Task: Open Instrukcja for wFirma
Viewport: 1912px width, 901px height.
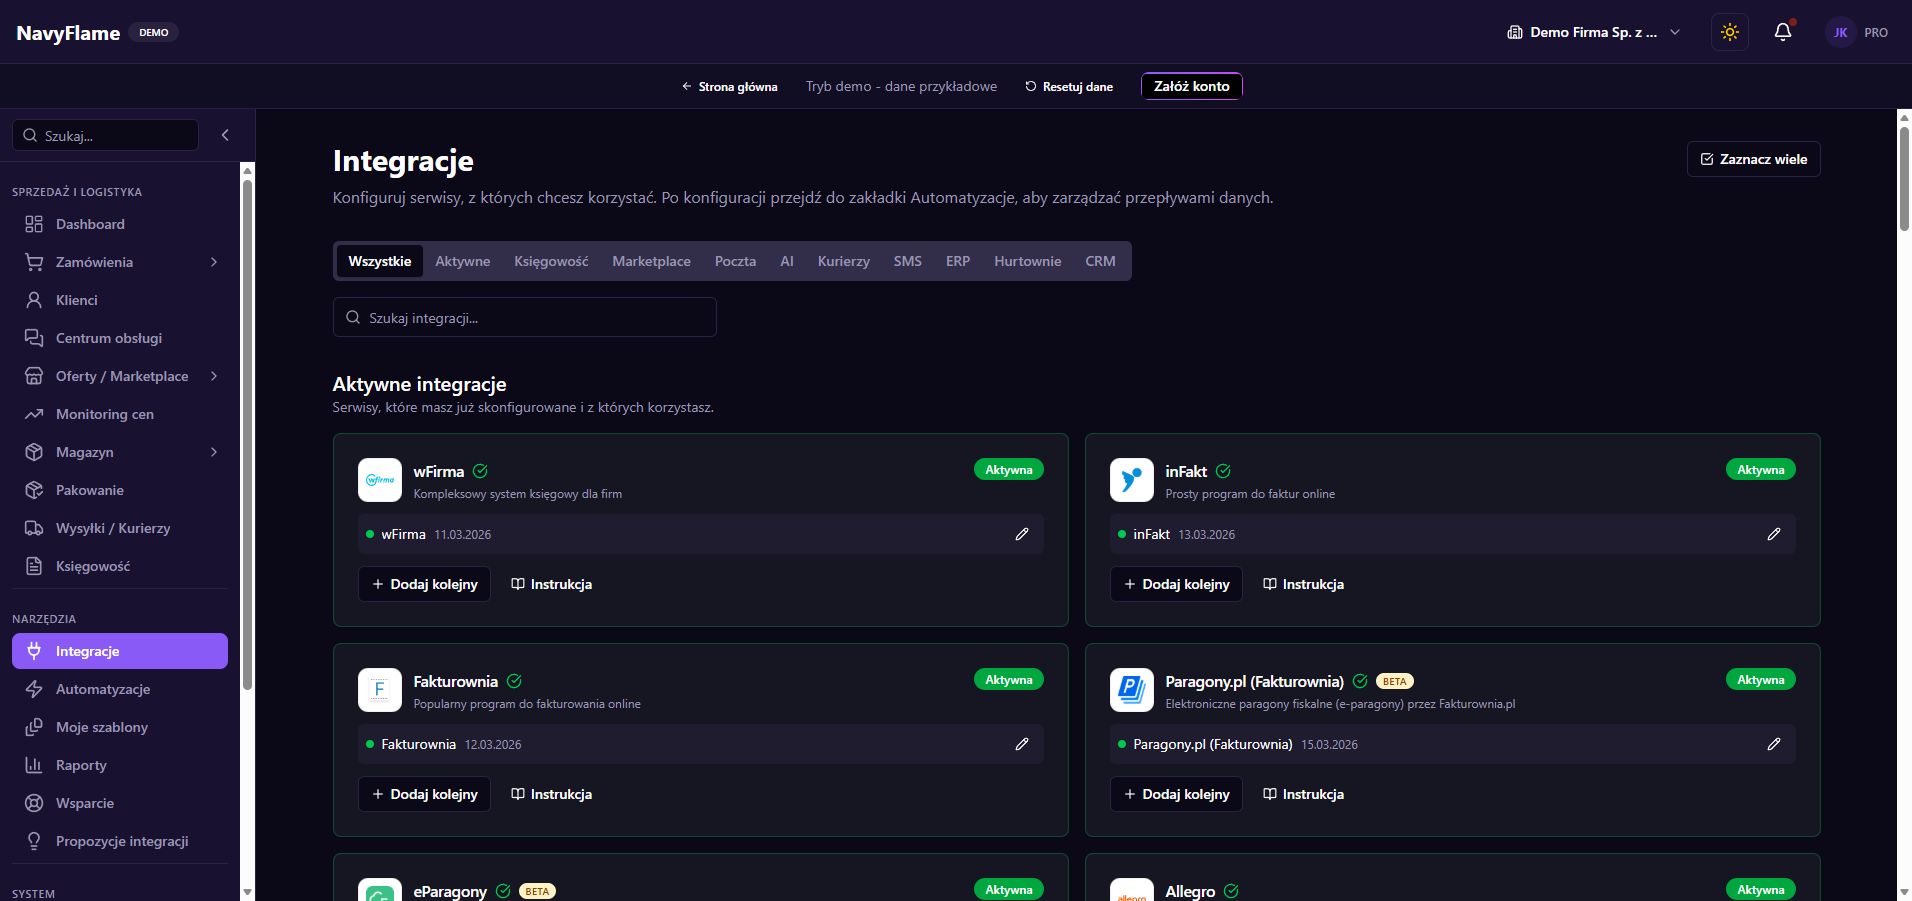Action: coord(551,584)
